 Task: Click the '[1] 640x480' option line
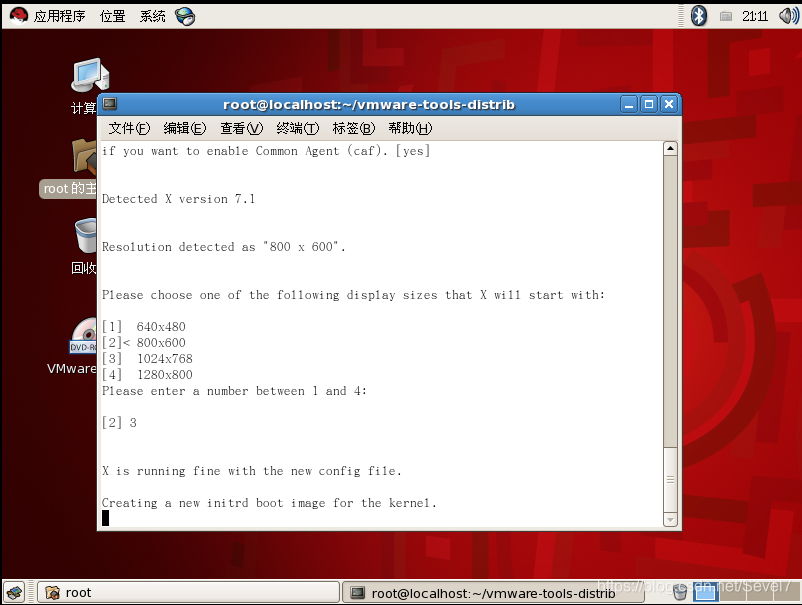144,327
